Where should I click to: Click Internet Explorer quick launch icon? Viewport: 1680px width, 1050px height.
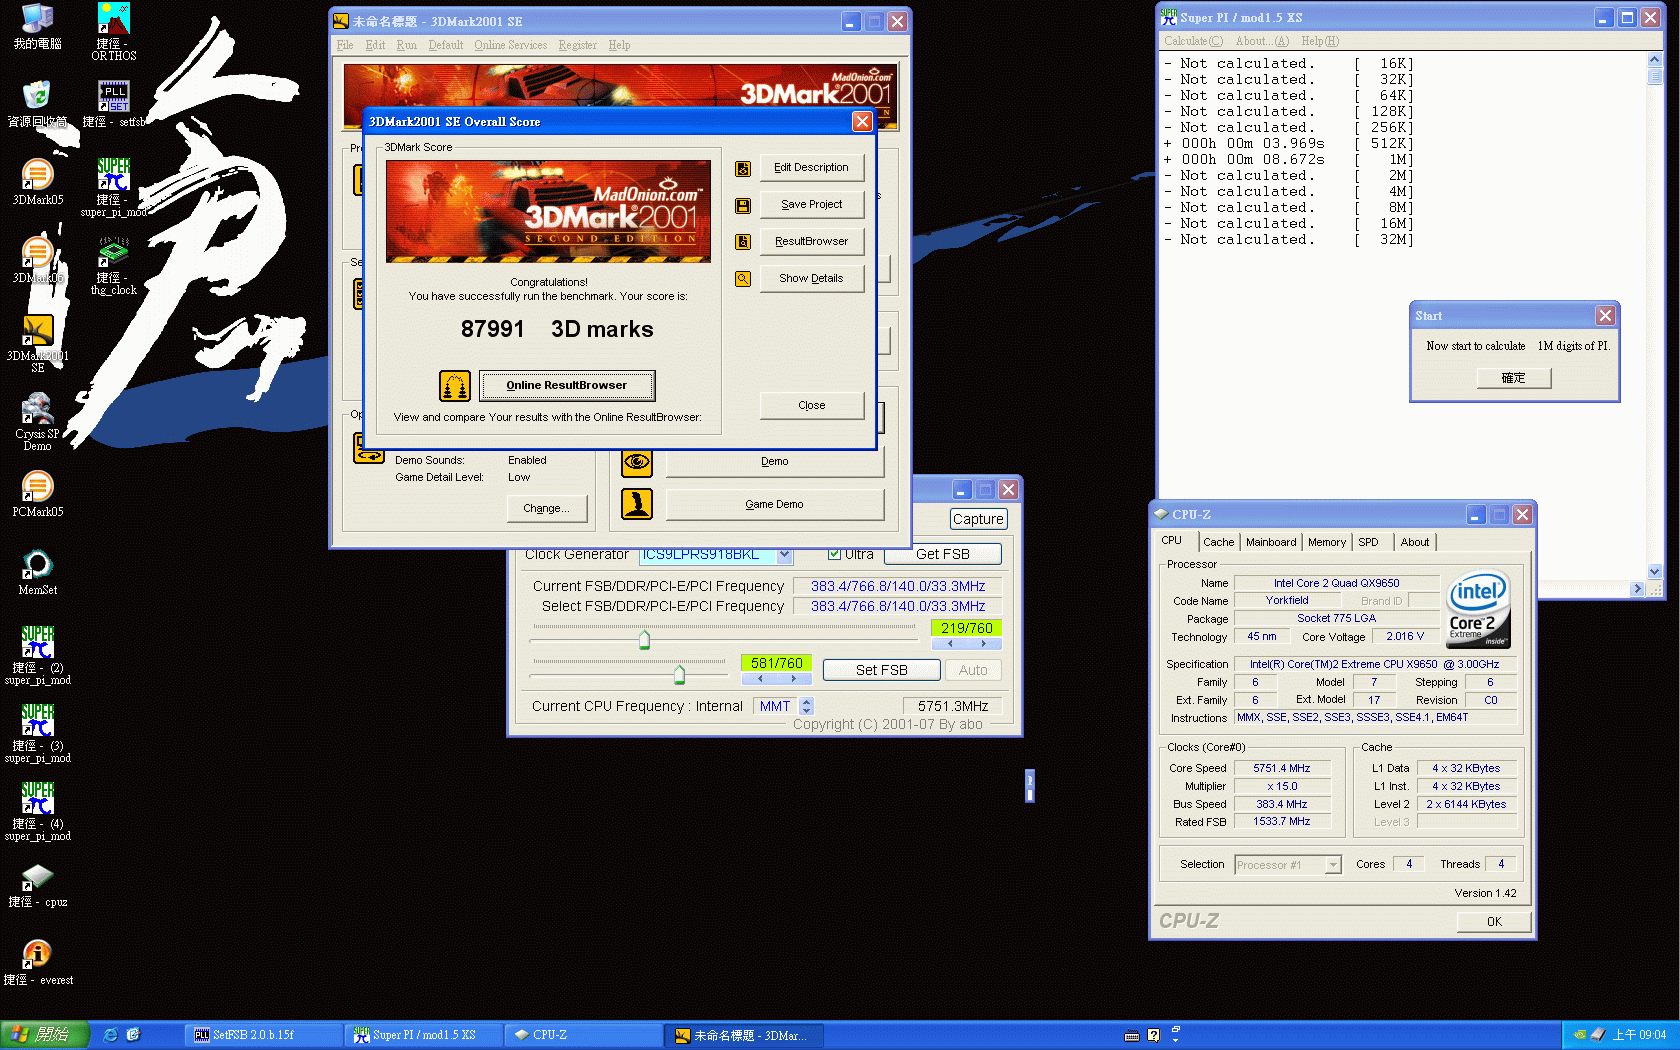click(111, 1035)
